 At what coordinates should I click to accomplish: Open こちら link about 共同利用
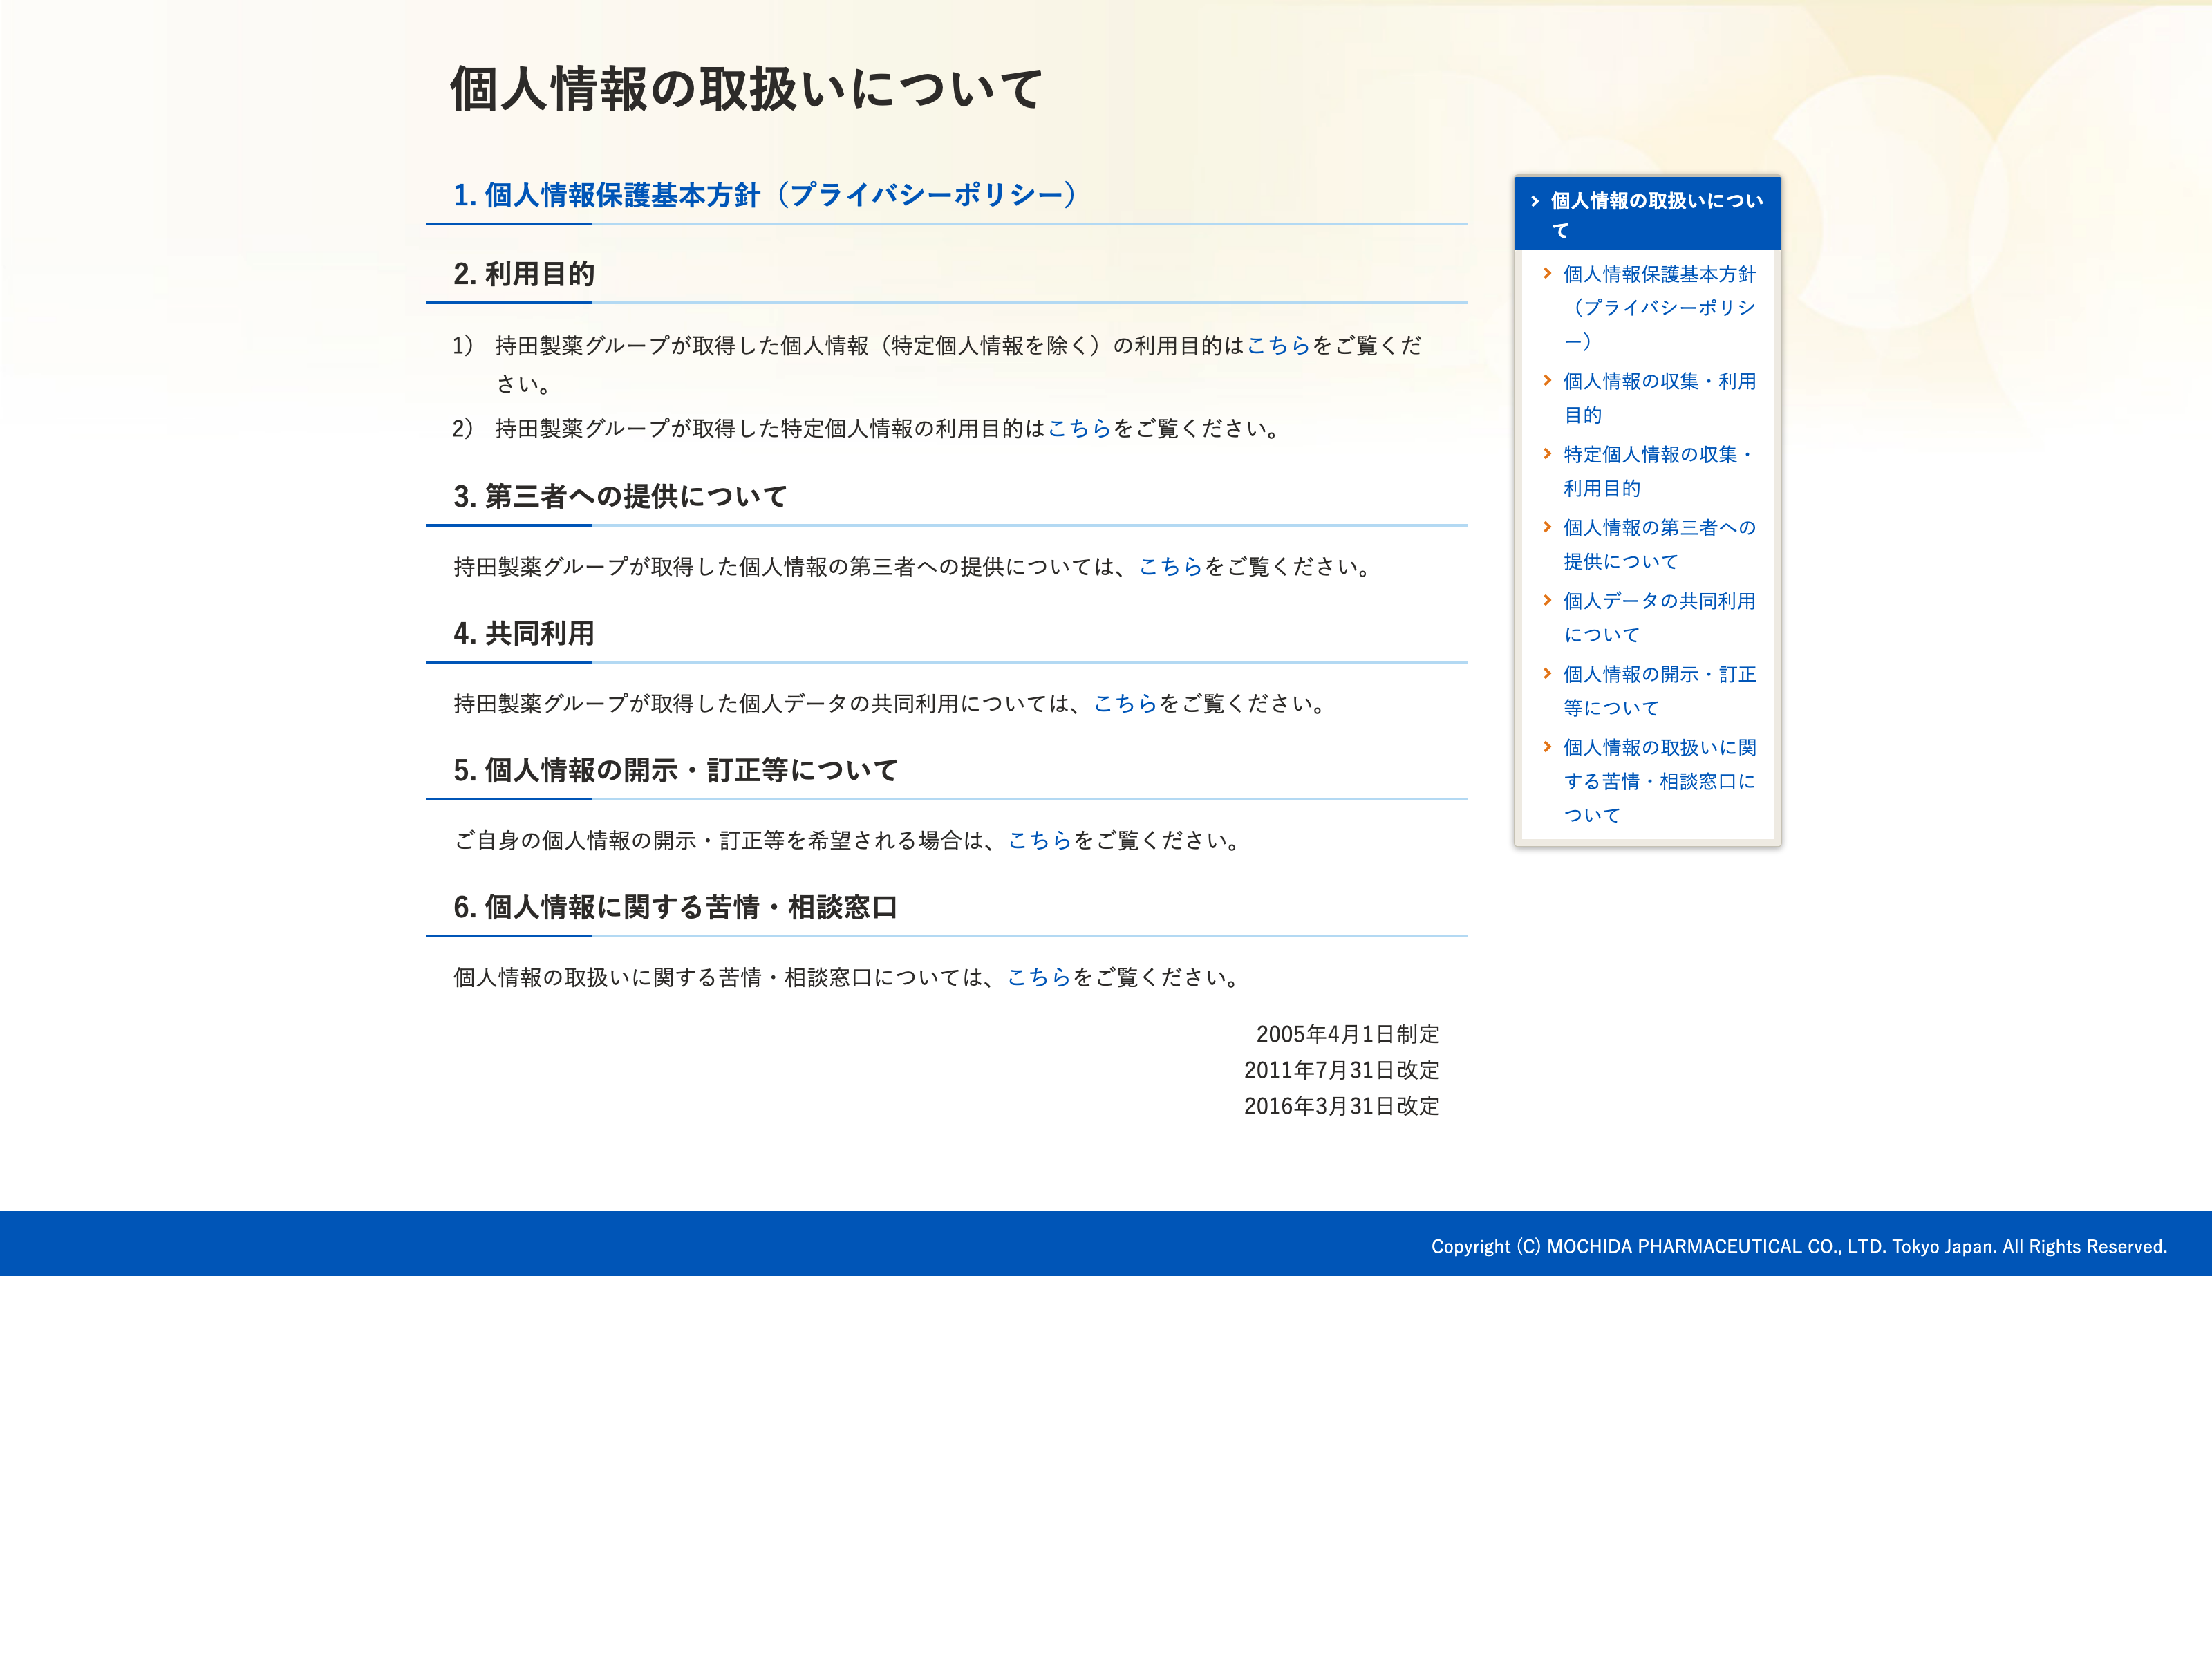(x=1125, y=704)
